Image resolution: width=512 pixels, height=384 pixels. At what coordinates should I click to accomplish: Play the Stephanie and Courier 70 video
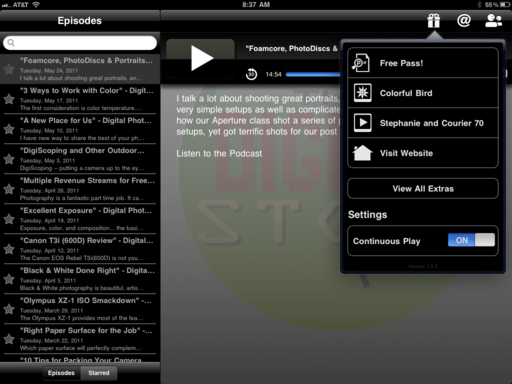(423, 123)
